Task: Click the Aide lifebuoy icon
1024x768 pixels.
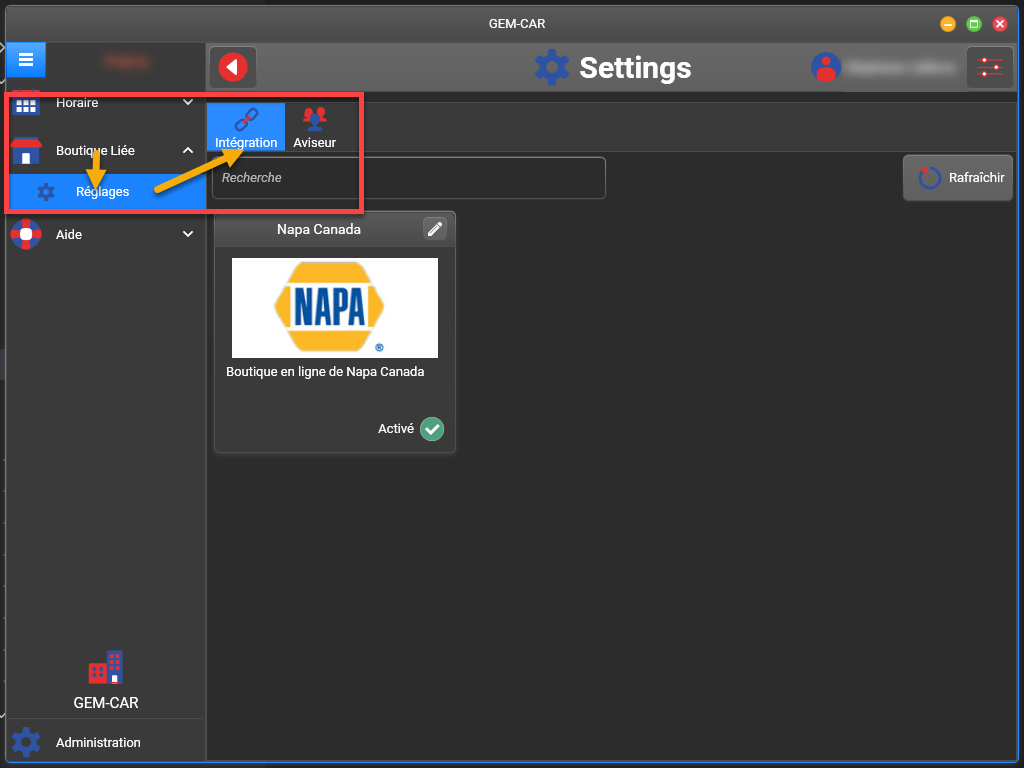Action: click(x=26, y=234)
